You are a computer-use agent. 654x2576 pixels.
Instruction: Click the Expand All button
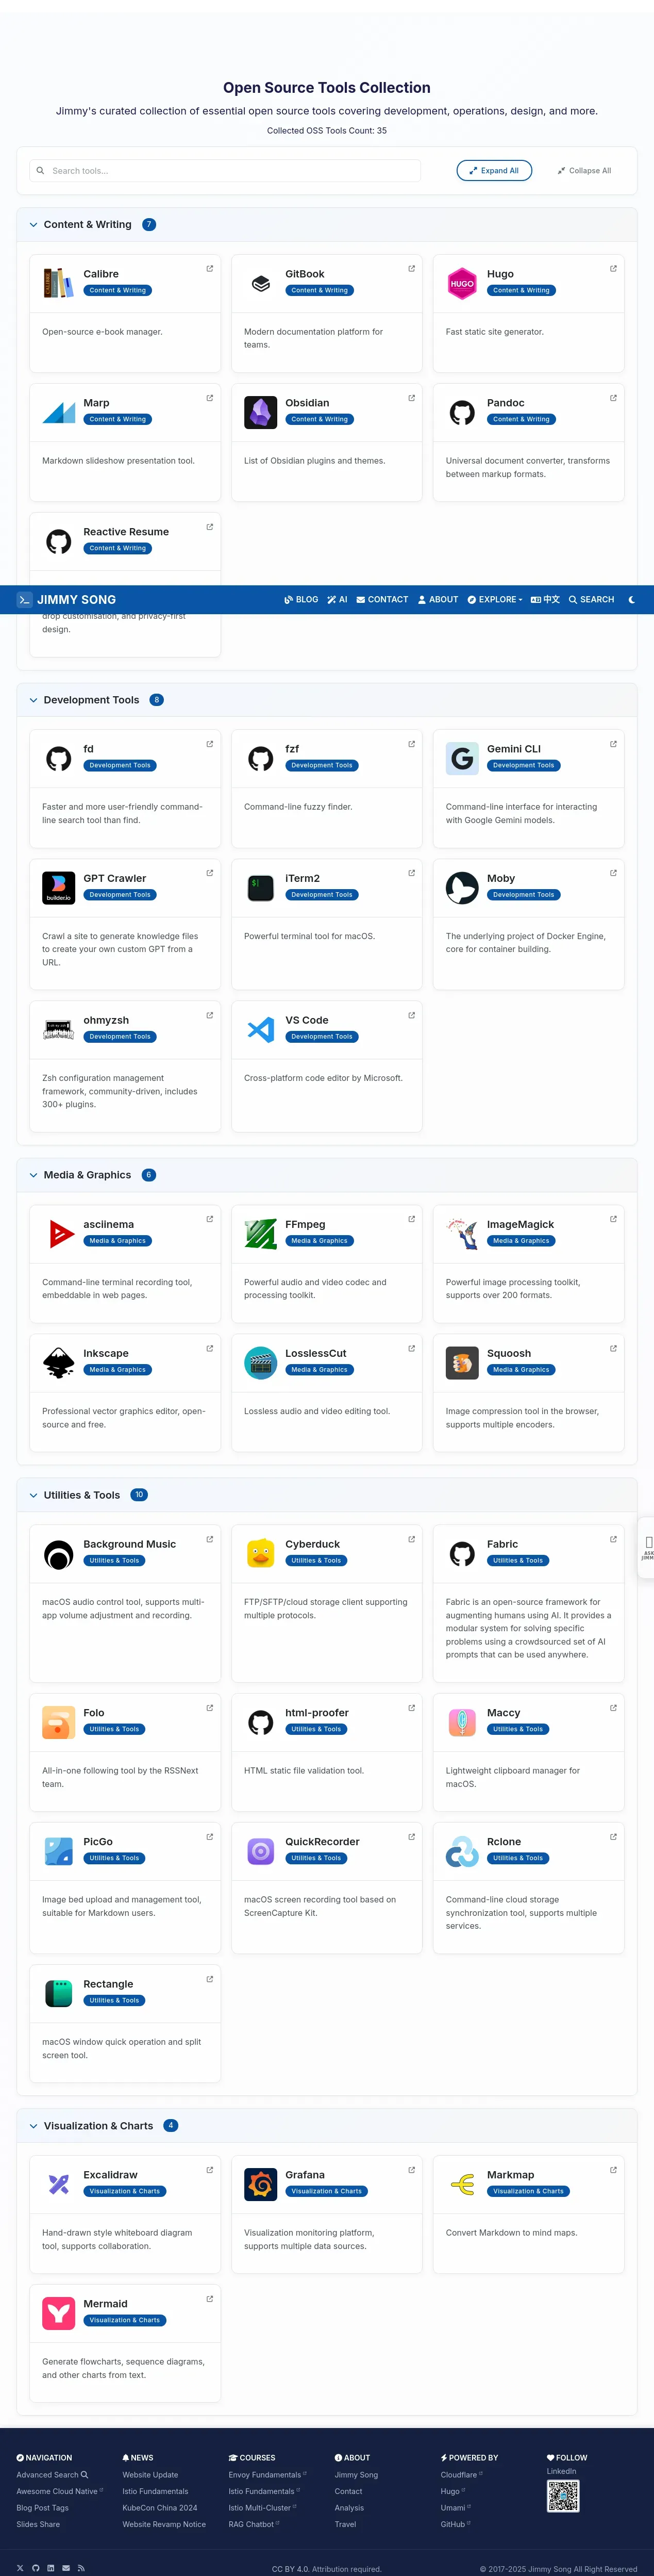[494, 171]
